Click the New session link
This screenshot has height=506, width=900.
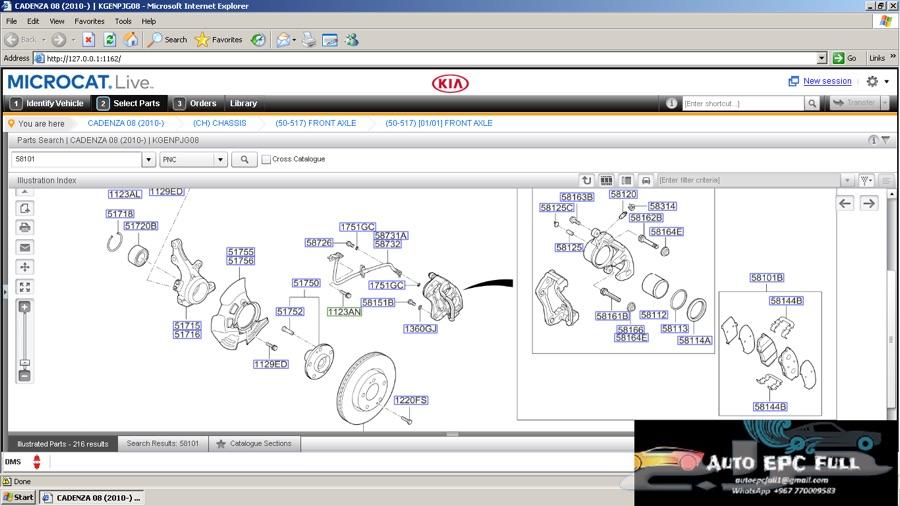(827, 81)
